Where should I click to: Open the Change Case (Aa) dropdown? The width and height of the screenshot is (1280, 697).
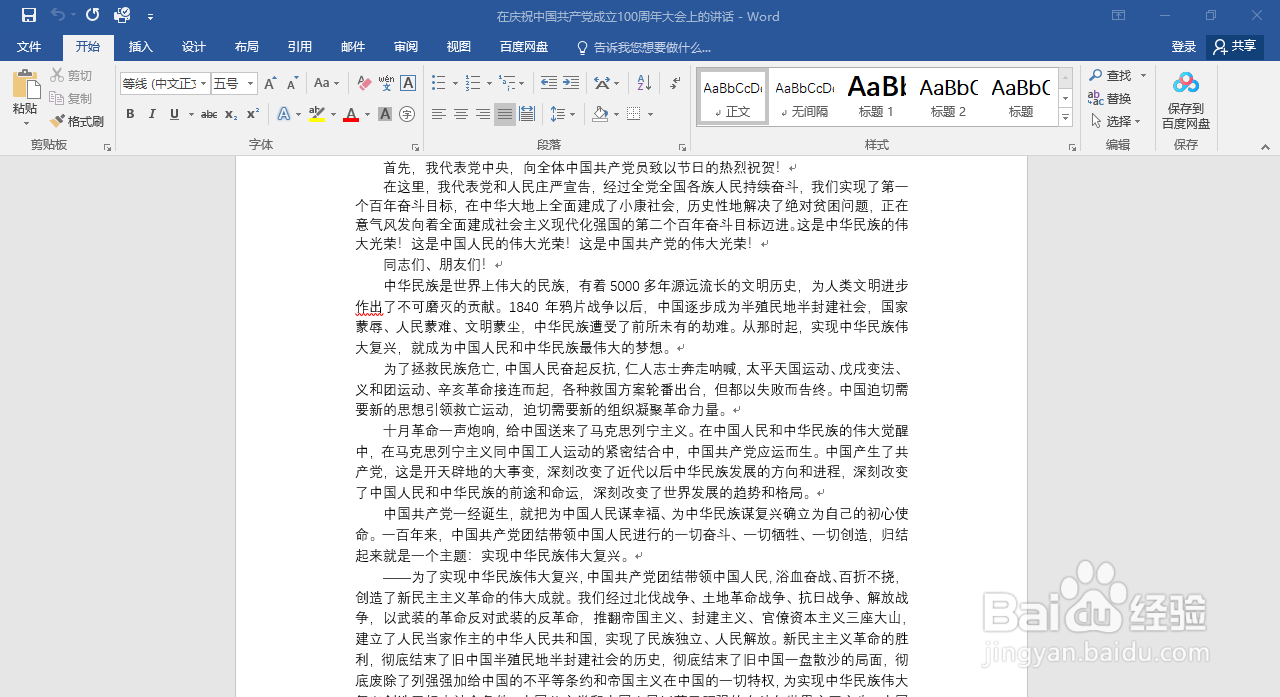tap(326, 83)
